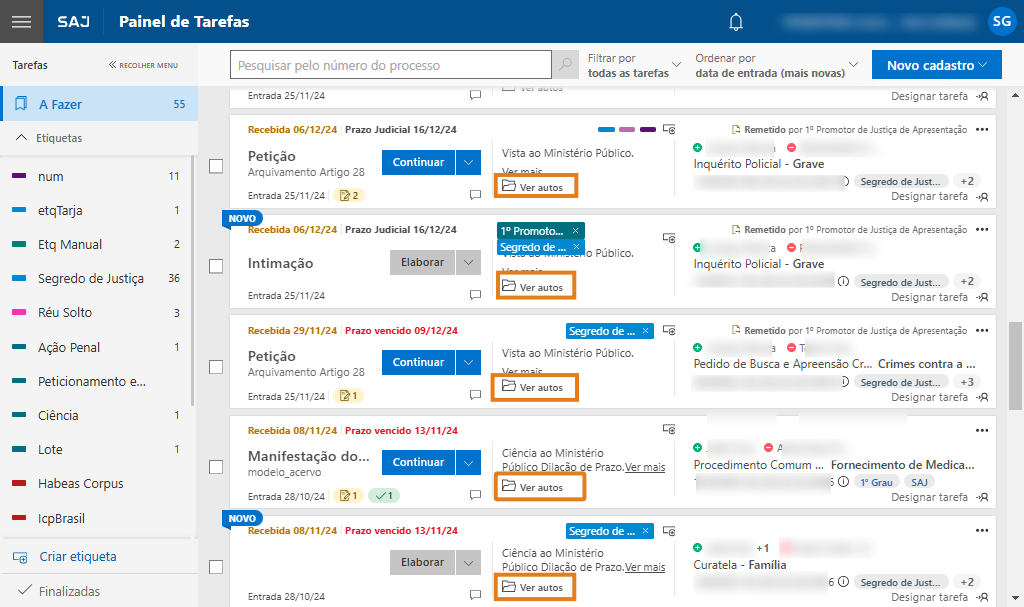Click the process number search field
1024x607 pixels.
tap(390, 65)
